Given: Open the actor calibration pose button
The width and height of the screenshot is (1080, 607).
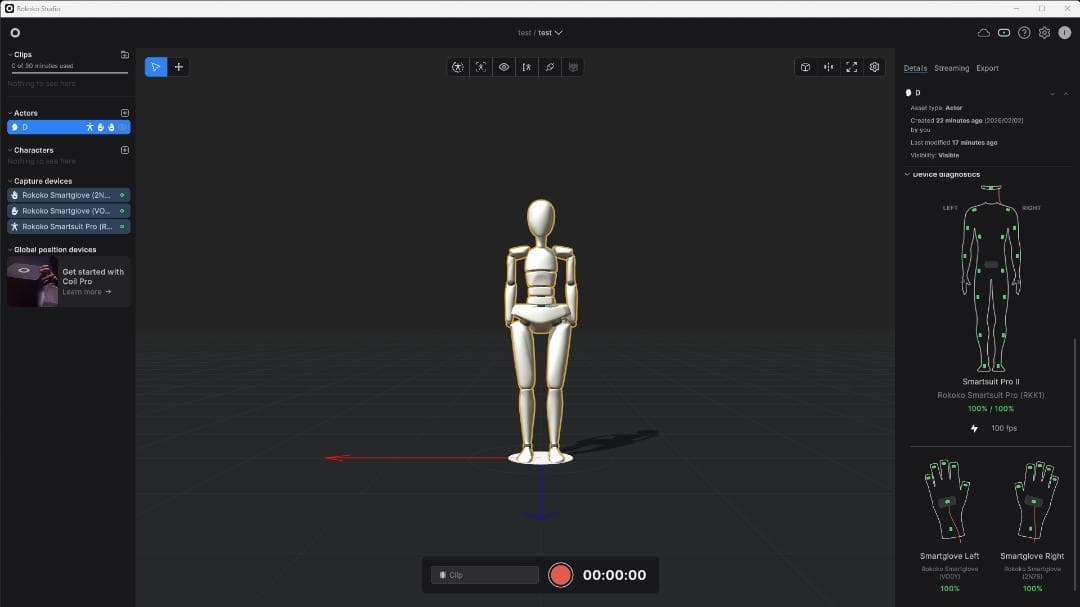Looking at the screenshot, I should point(457,67).
